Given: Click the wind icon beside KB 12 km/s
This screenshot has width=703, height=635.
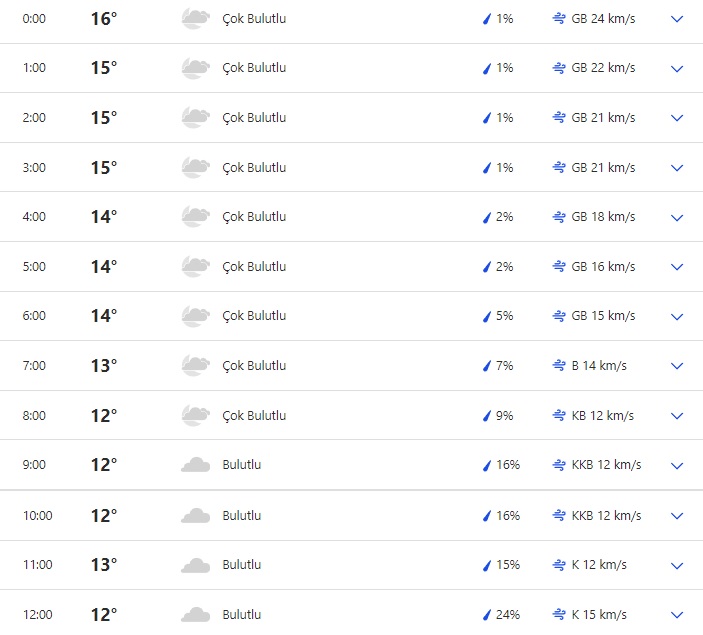Looking at the screenshot, I should (559, 416).
